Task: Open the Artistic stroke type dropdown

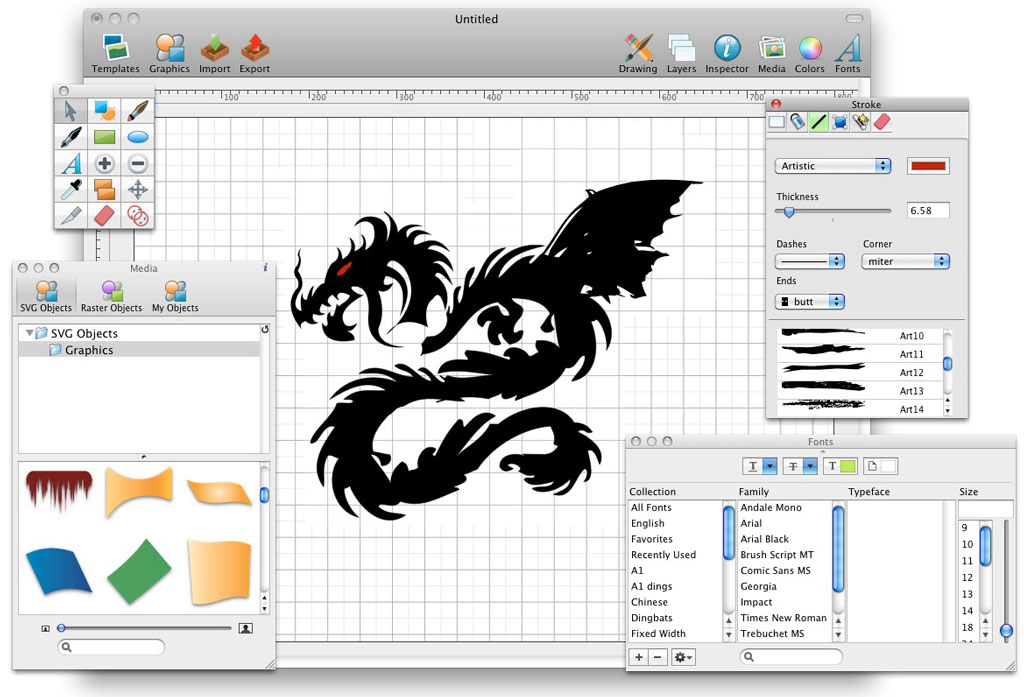Action: [x=833, y=166]
